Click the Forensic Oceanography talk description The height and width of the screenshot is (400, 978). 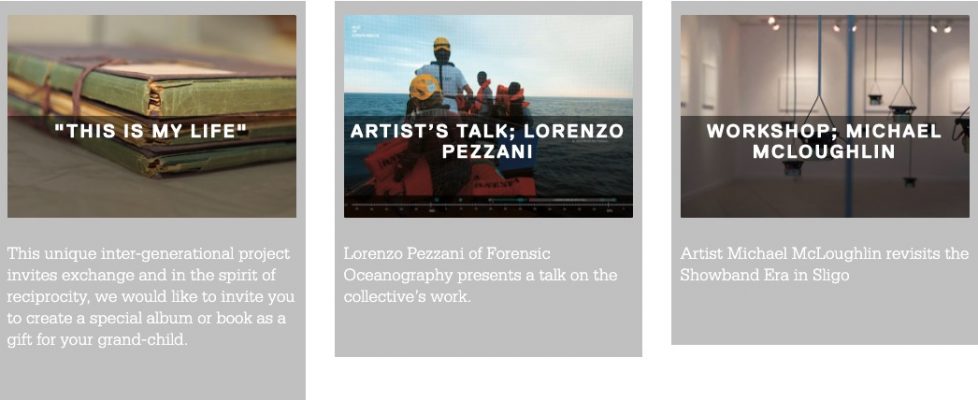pyautogui.click(x=480, y=275)
